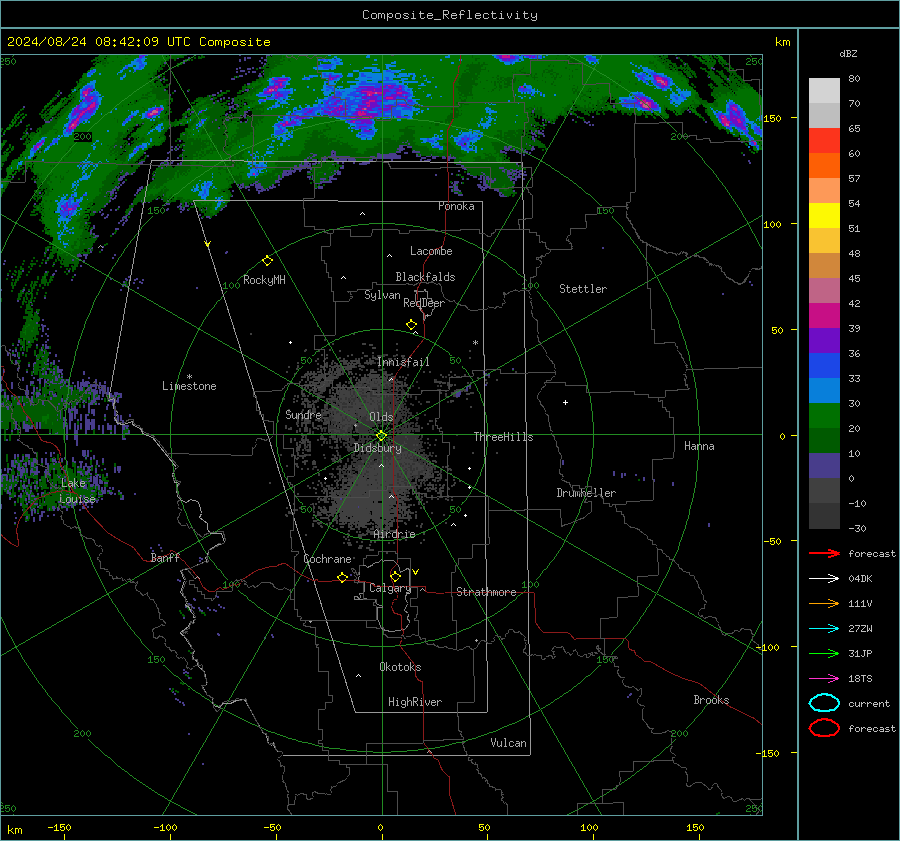This screenshot has width=900, height=841.
Task: Click the lightest gray 80-70 dBZ swatch
Action: pos(824,91)
